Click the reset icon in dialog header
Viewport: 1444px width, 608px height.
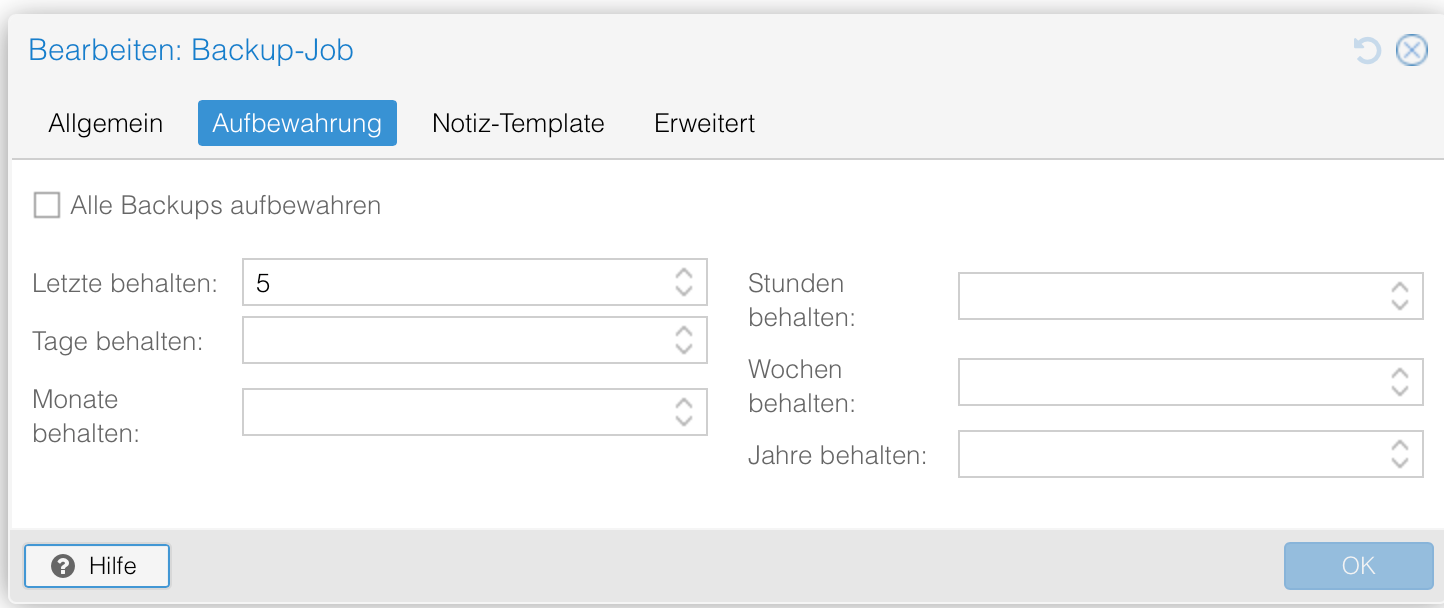pos(1367,50)
